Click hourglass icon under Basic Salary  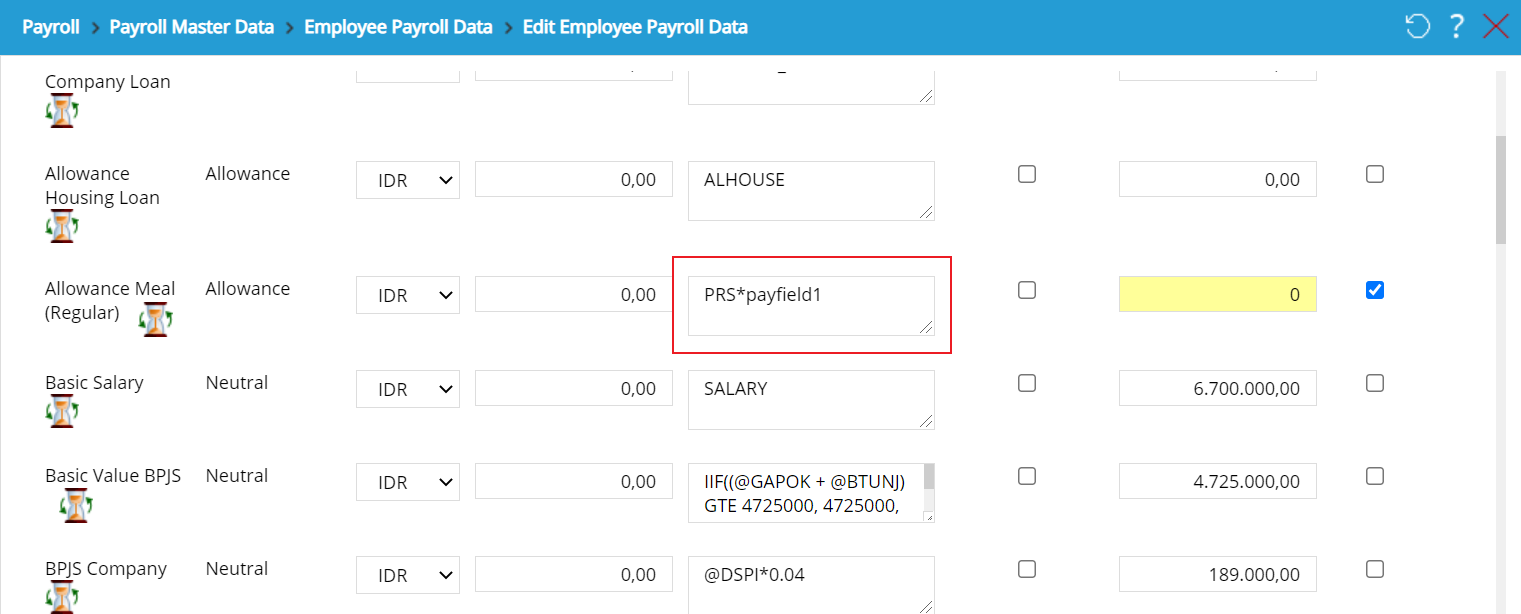pos(62,411)
